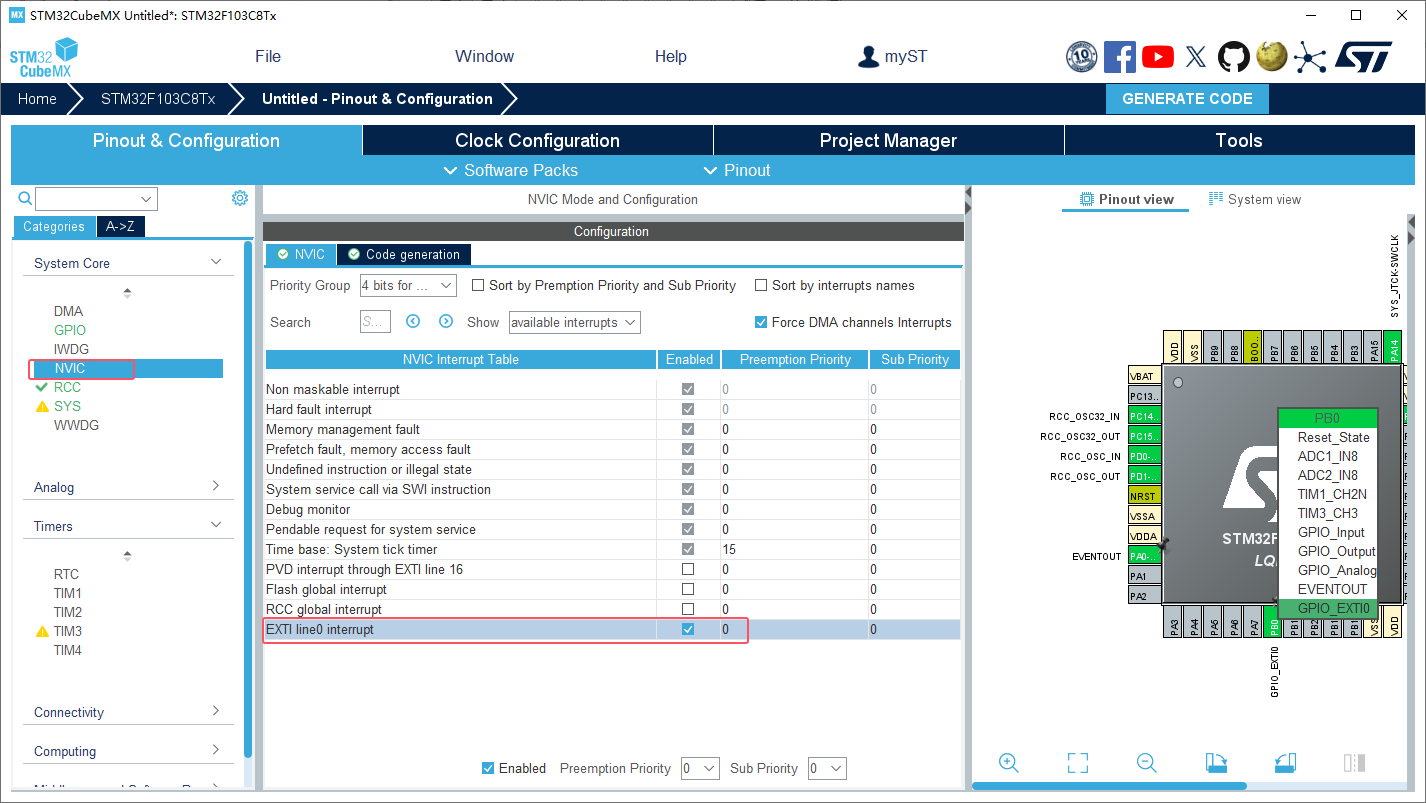Enable PVD interrupt through EXTI line 16
Viewport: 1426px width, 803px height.
coord(687,569)
